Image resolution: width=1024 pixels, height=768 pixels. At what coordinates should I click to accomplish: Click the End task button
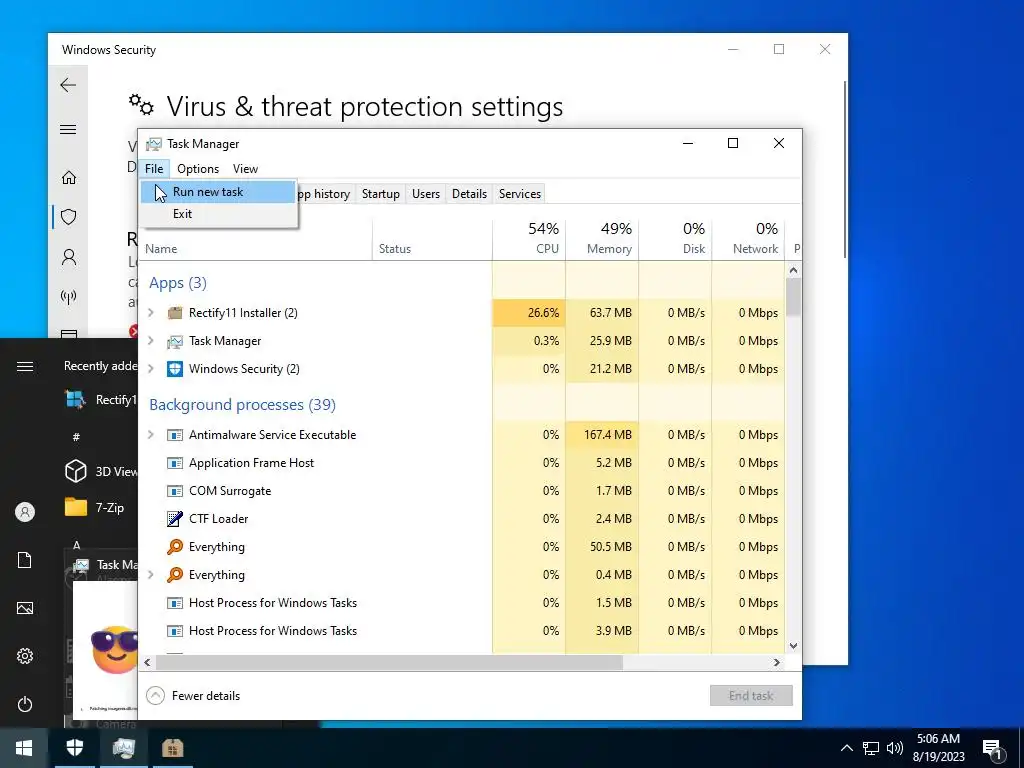tap(751, 696)
